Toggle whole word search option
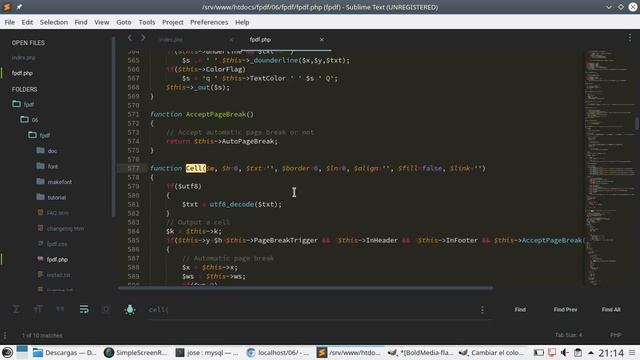 pyautogui.click(x=60, y=309)
